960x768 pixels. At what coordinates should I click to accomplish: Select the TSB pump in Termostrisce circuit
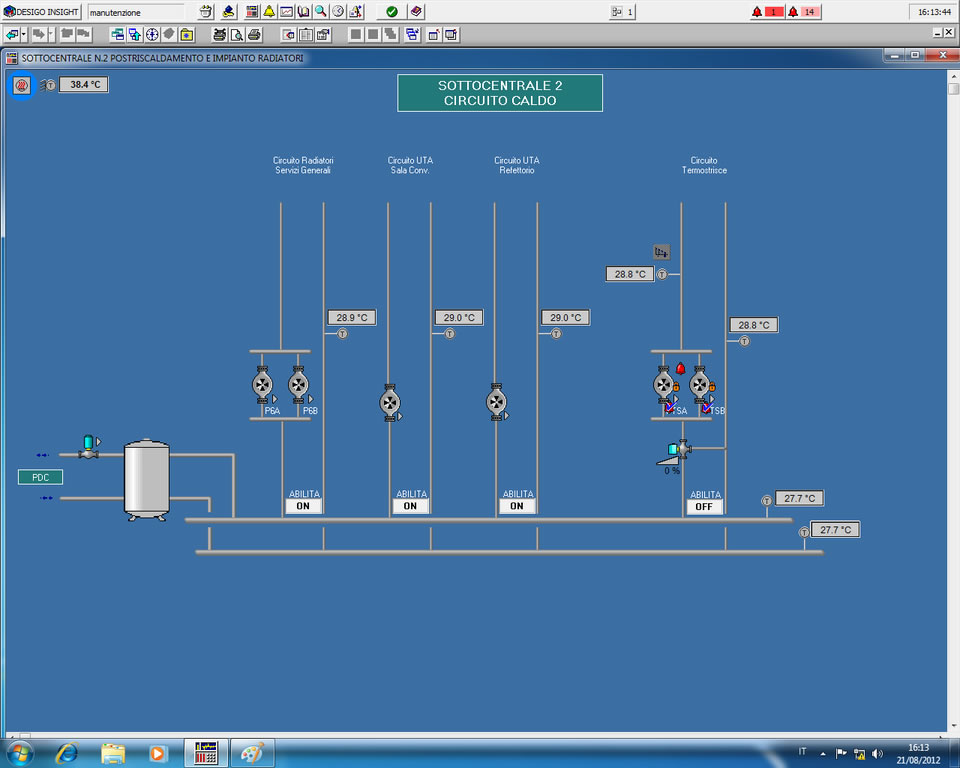point(700,385)
